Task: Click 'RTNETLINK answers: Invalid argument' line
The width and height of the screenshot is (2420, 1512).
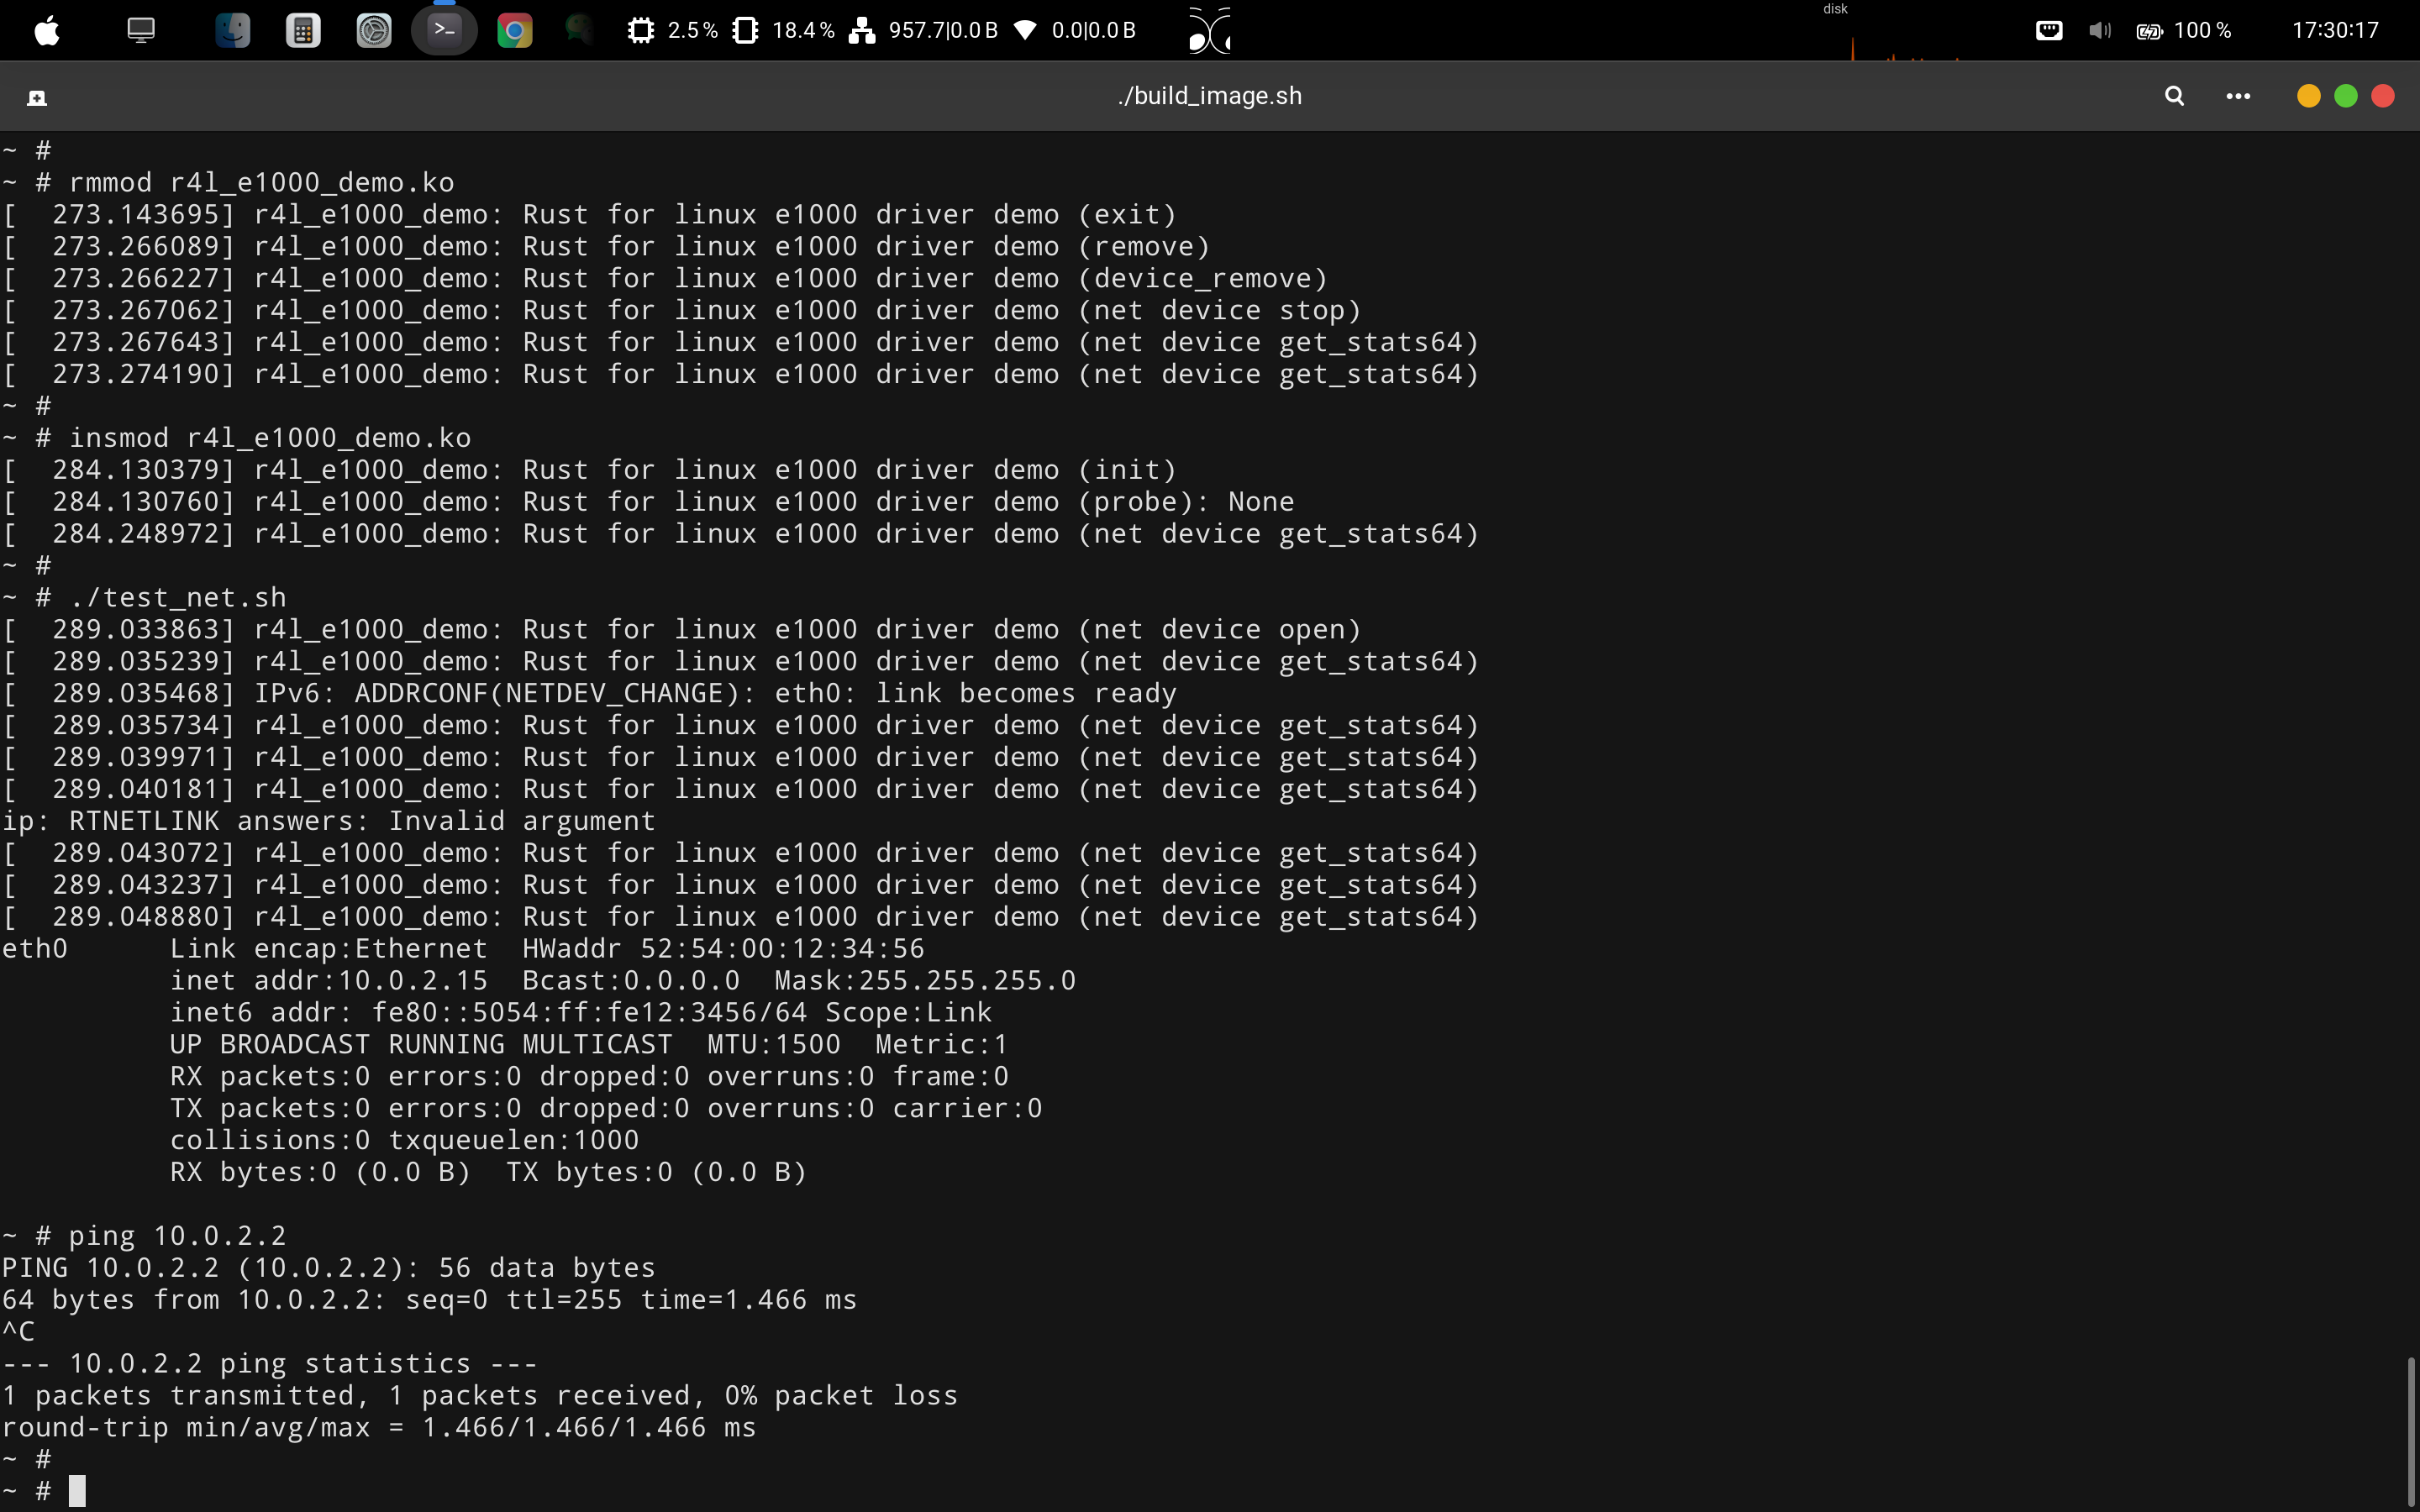Action: 329,821
